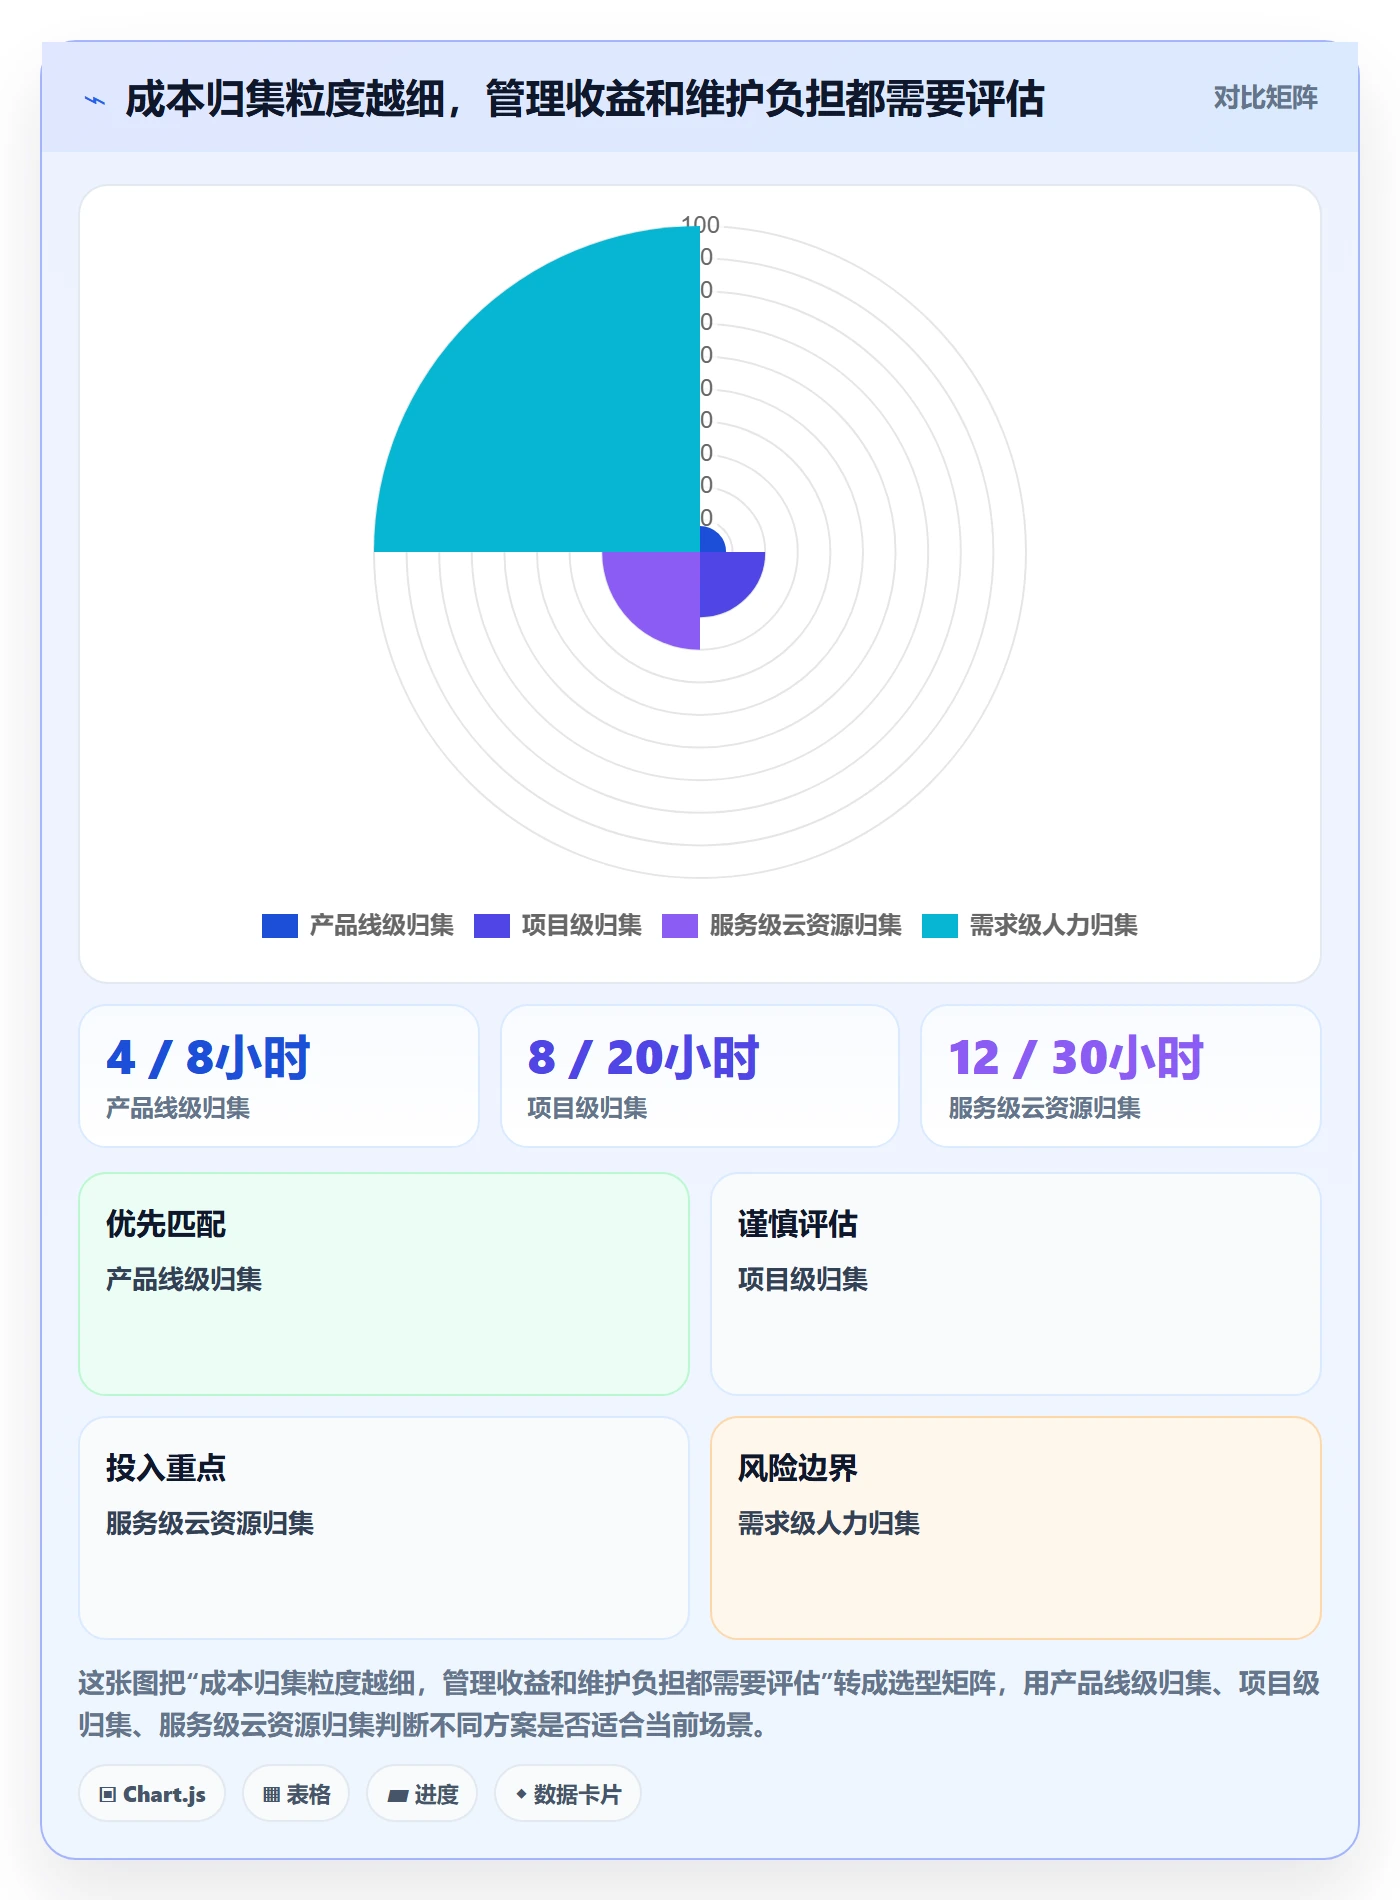Toggle the 项目级归集 legend color swatch
1400x1900 pixels.
[x=492, y=926]
